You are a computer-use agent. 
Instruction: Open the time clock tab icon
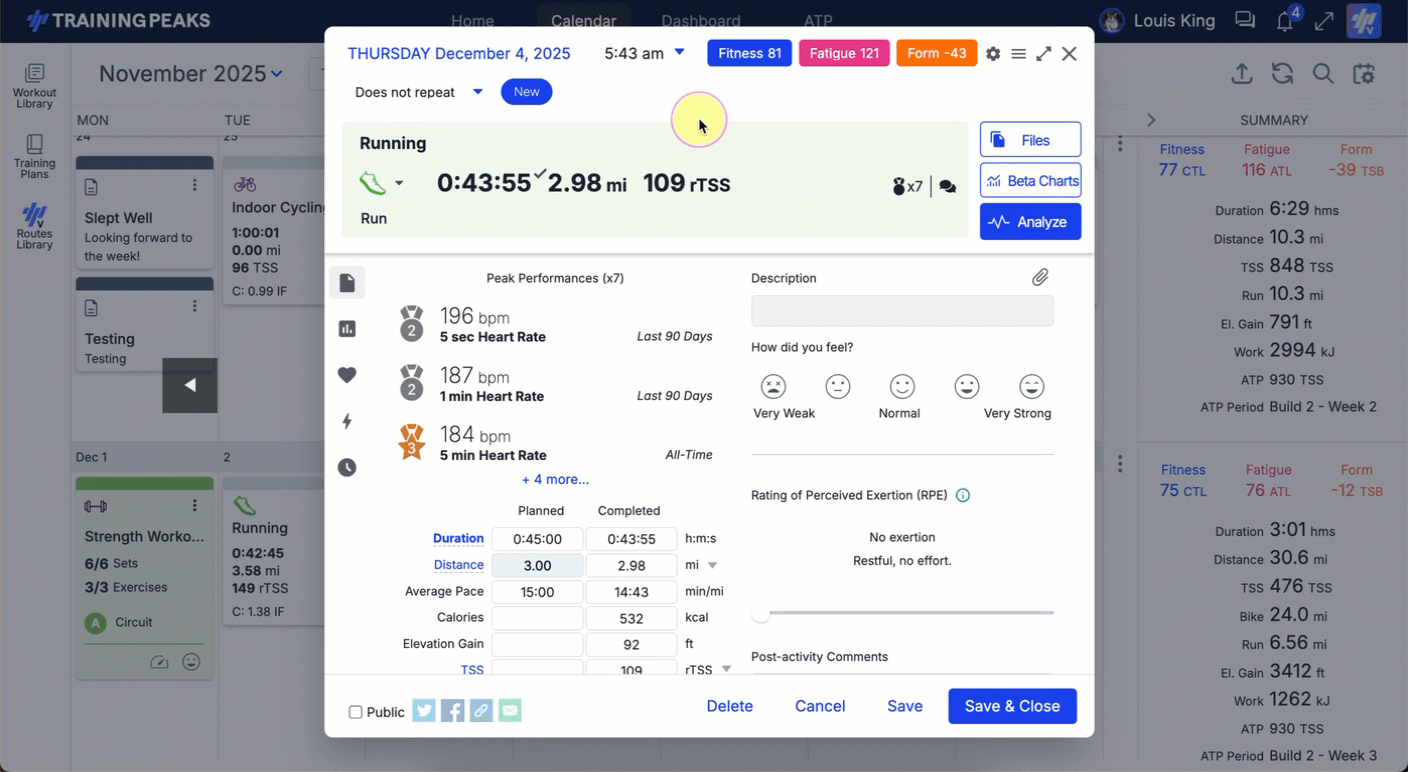coord(347,467)
